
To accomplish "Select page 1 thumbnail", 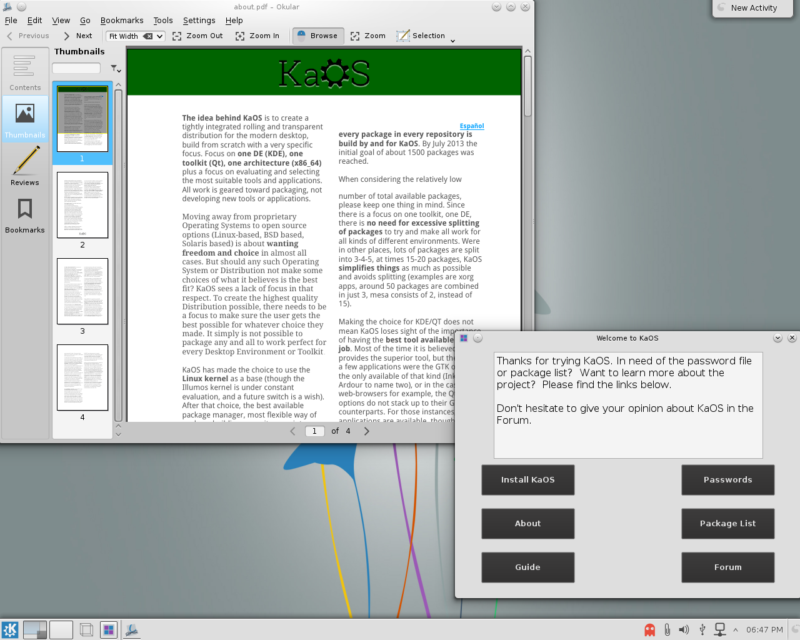I will click(x=82, y=118).
